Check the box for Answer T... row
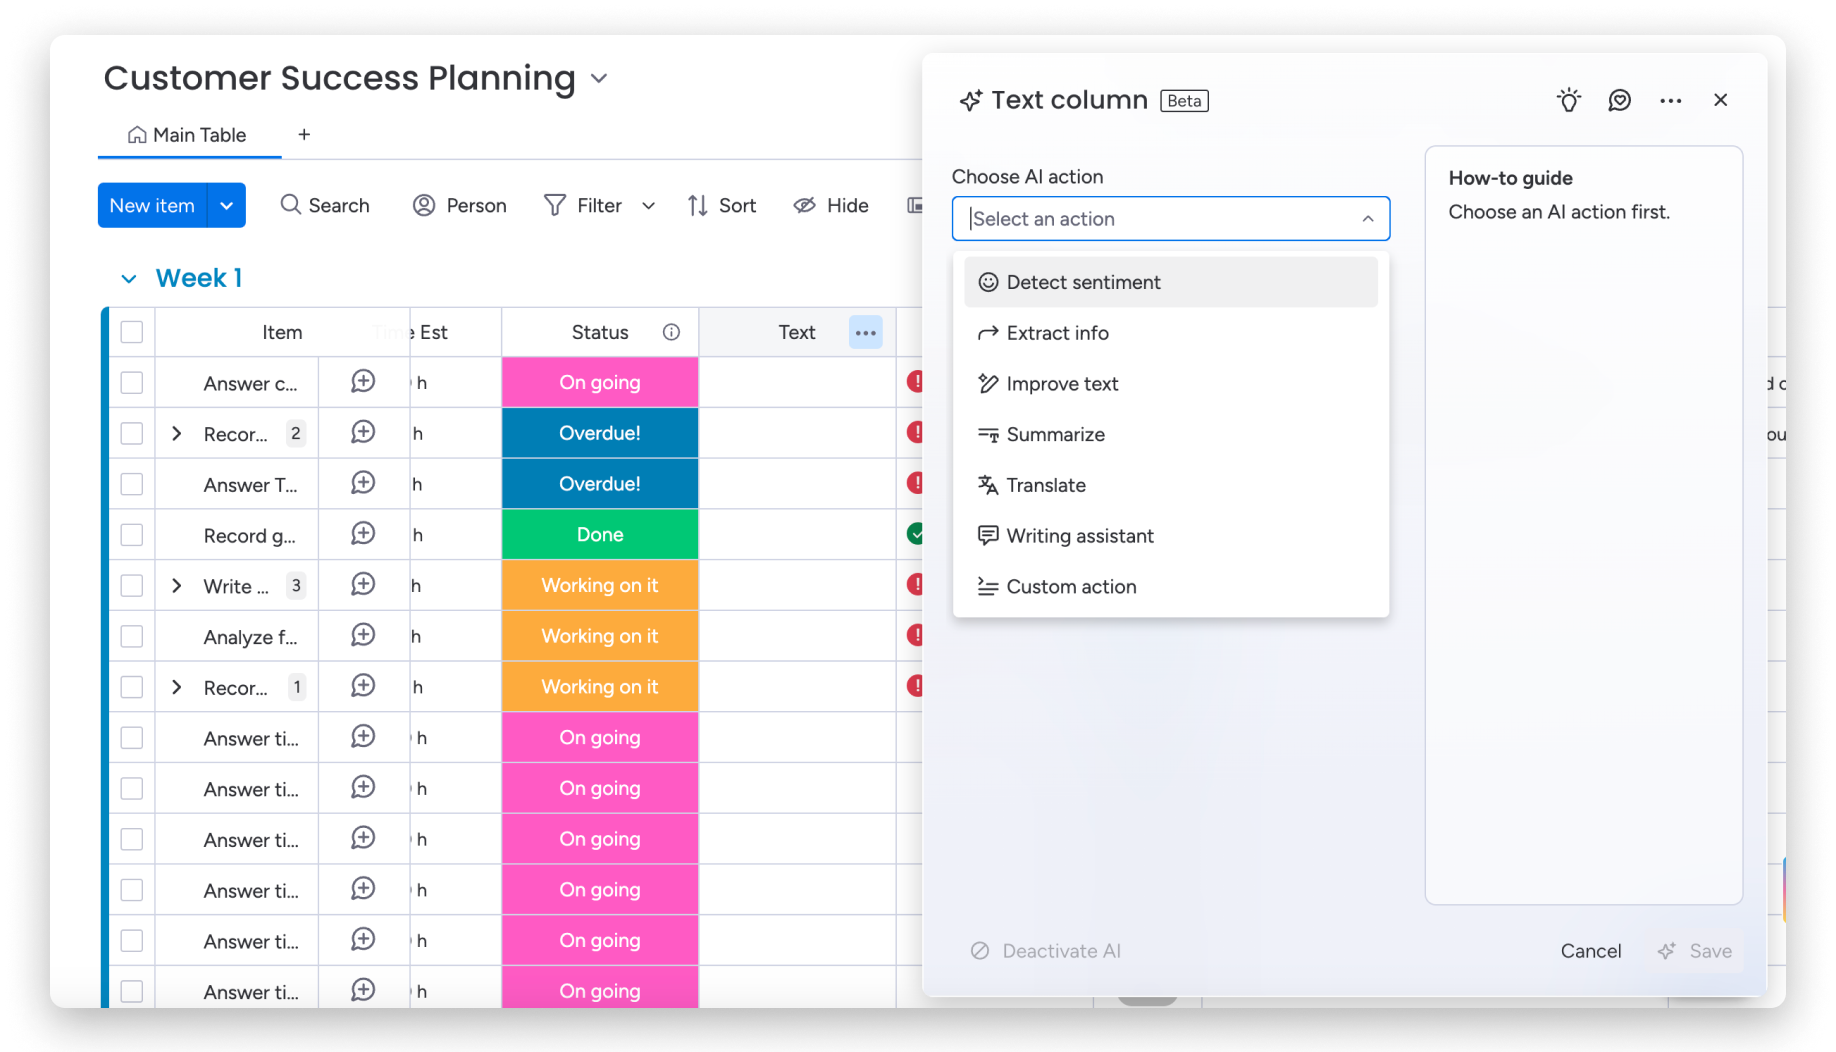Screen dimensions: 1836x1052 (132, 484)
